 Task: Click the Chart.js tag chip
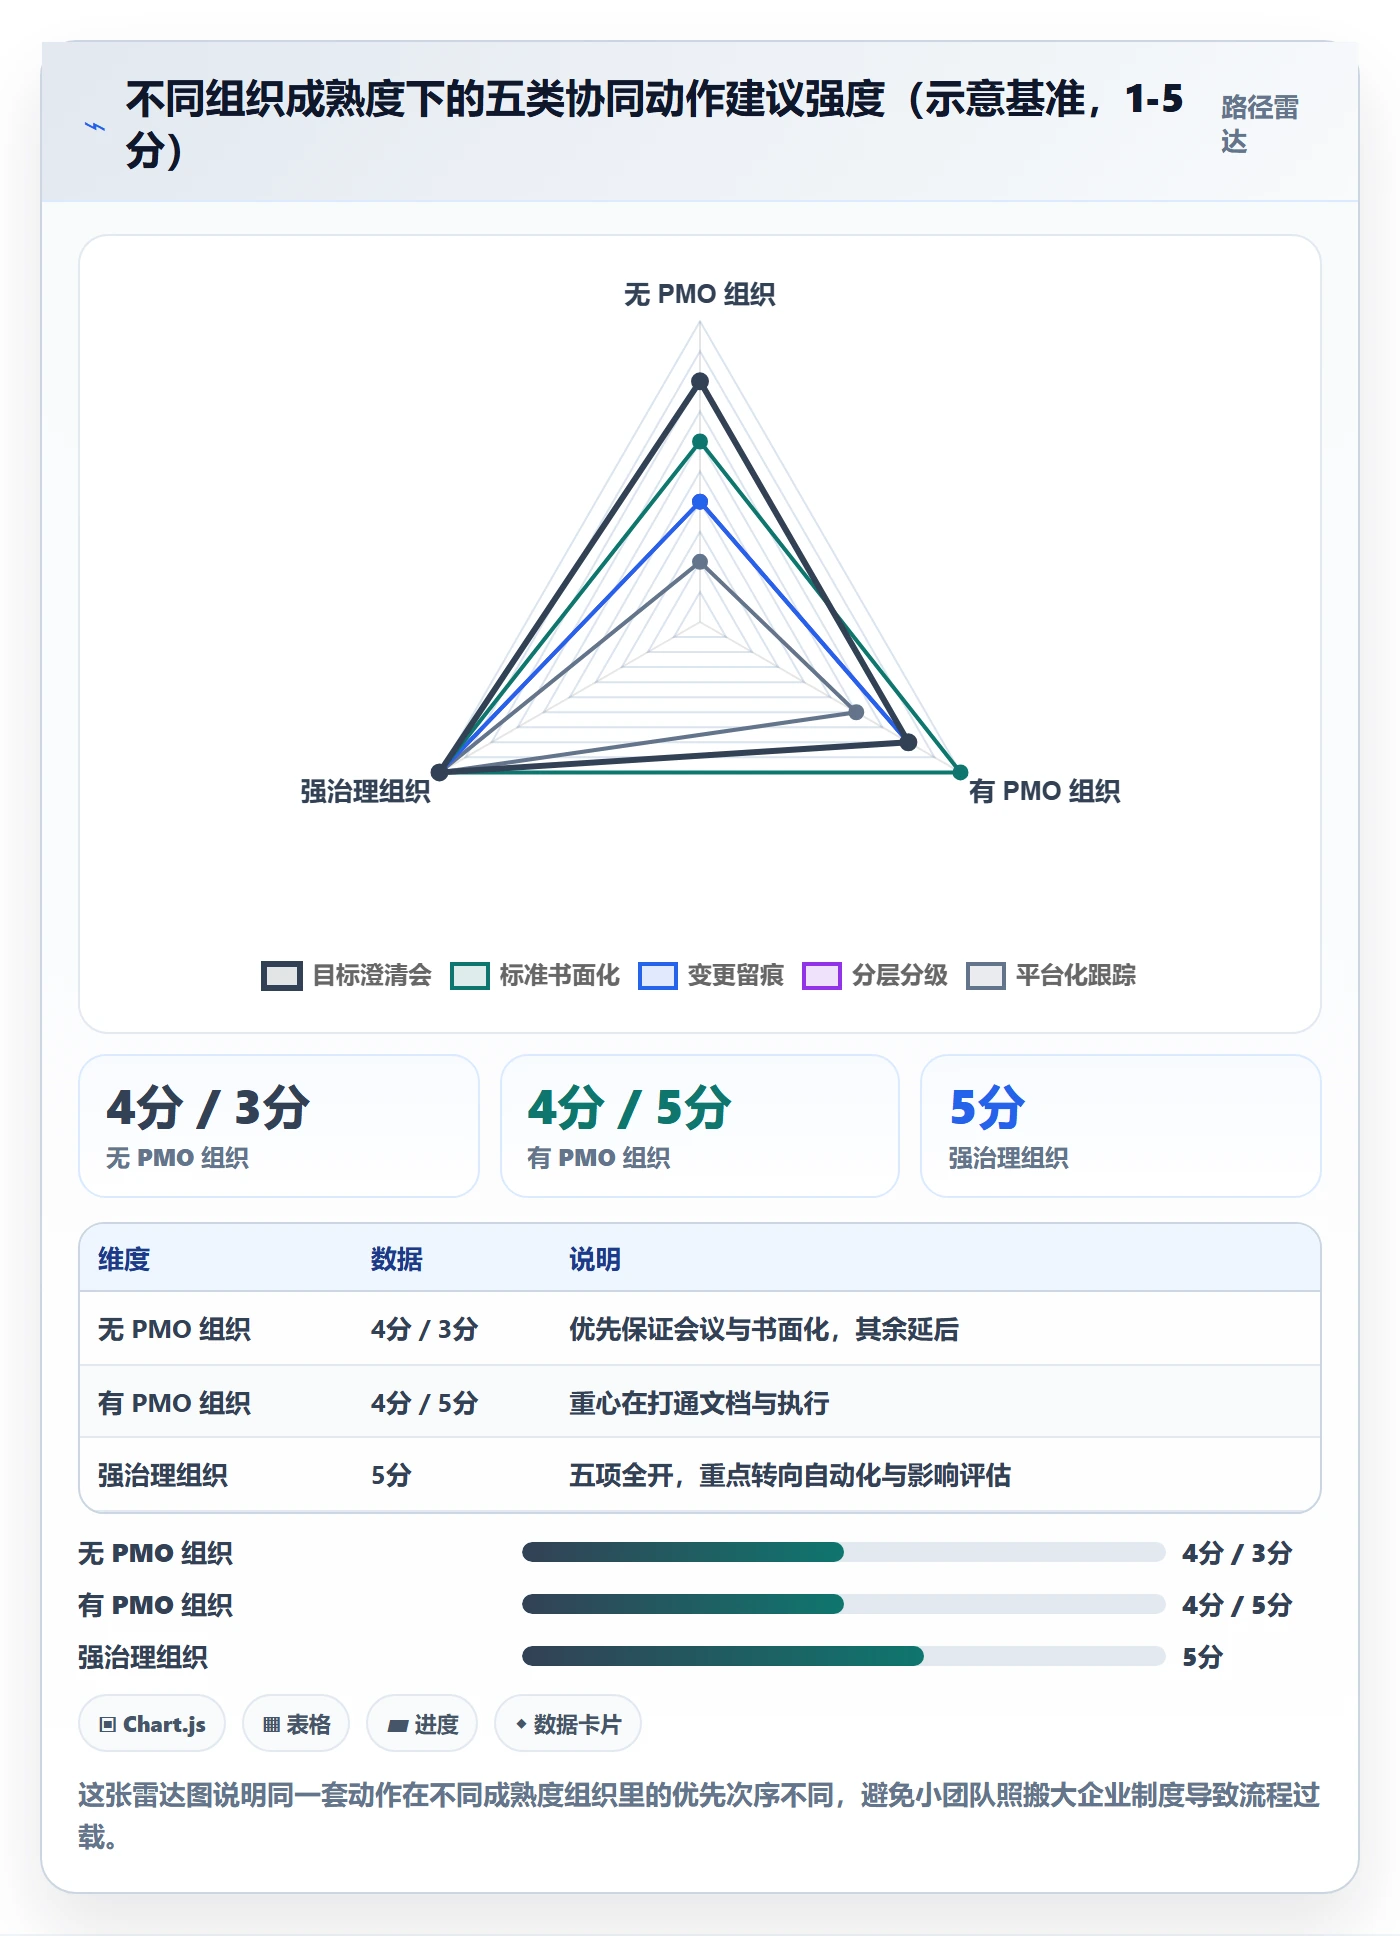152,1724
